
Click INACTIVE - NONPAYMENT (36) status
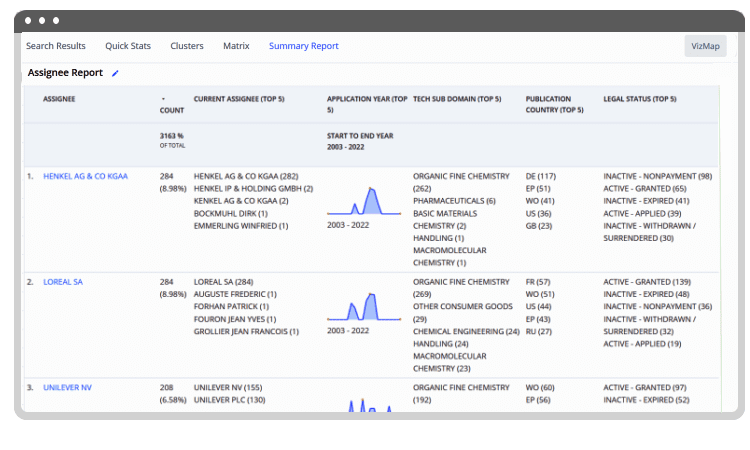pos(657,307)
